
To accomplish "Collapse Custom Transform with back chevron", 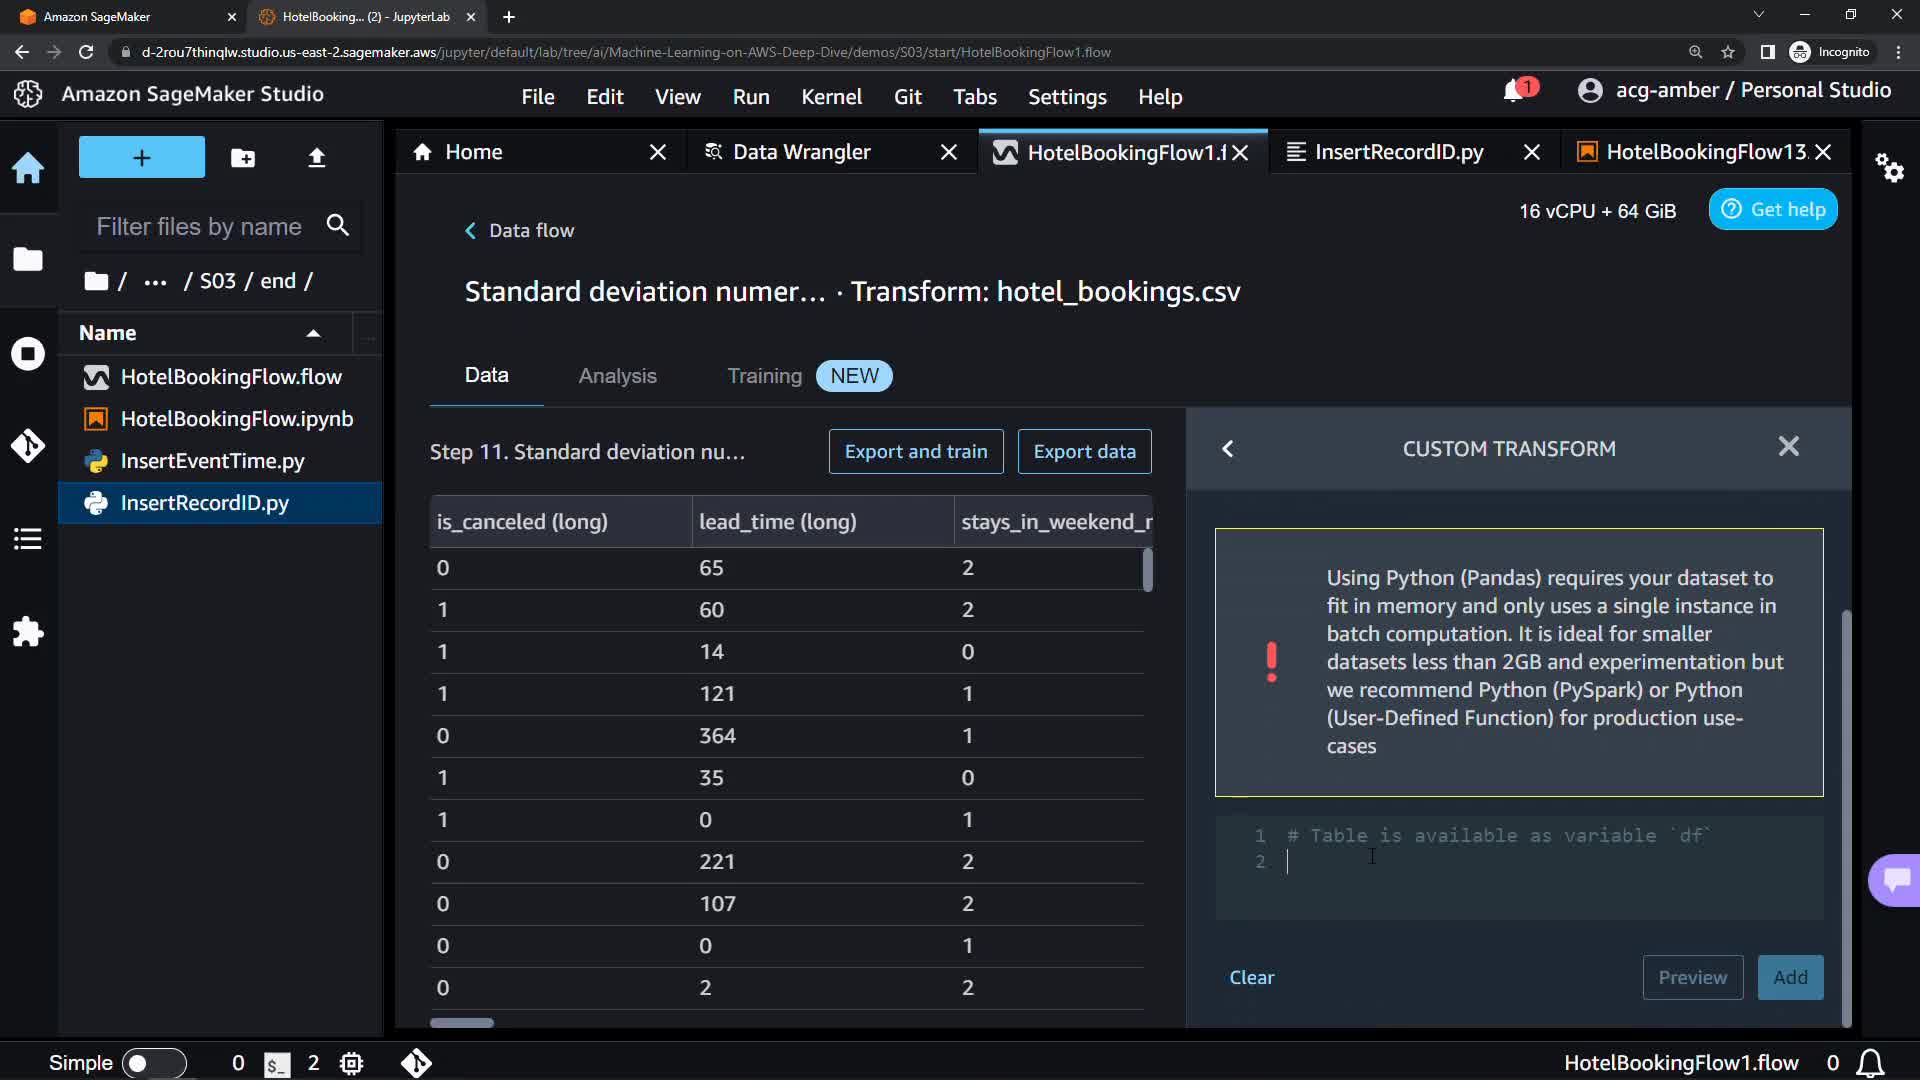I will [1228, 449].
